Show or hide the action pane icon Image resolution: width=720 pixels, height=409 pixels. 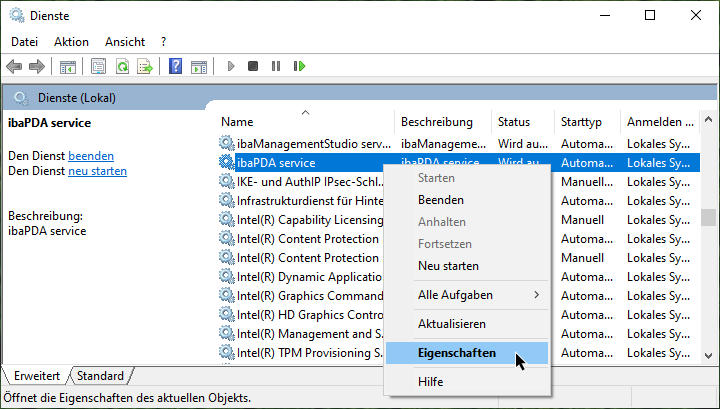tap(199, 67)
